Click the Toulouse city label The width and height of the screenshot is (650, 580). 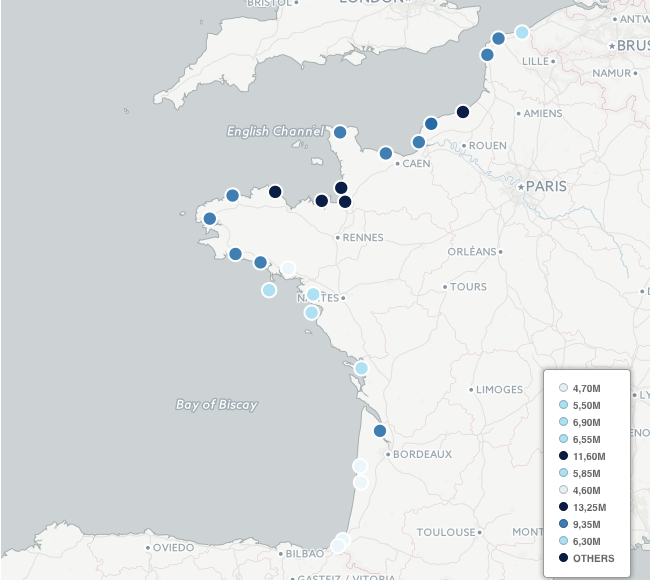click(446, 533)
